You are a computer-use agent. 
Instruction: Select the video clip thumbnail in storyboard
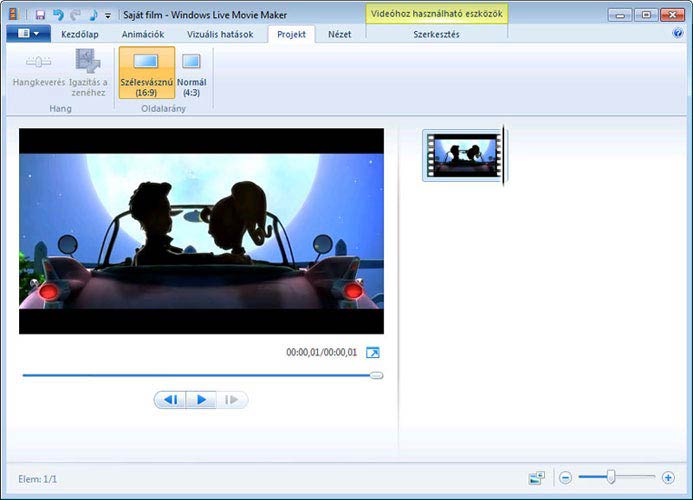463,155
